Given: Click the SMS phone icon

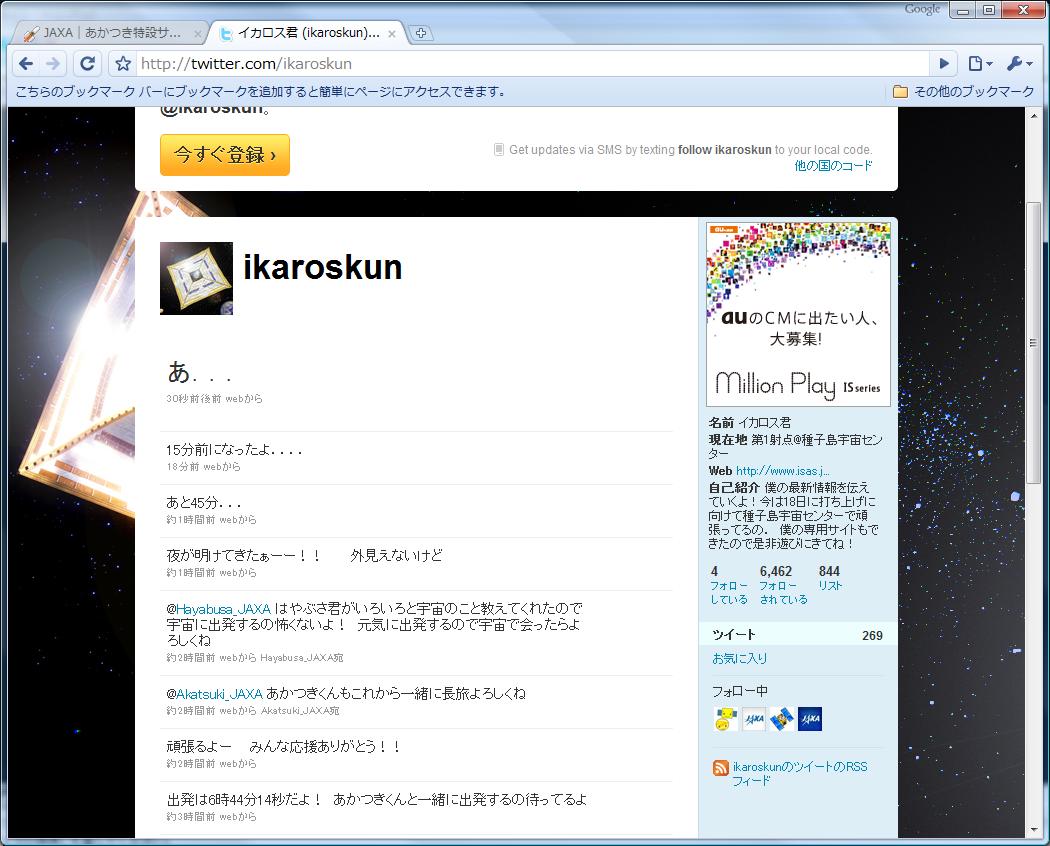Looking at the screenshot, I should point(499,149).
